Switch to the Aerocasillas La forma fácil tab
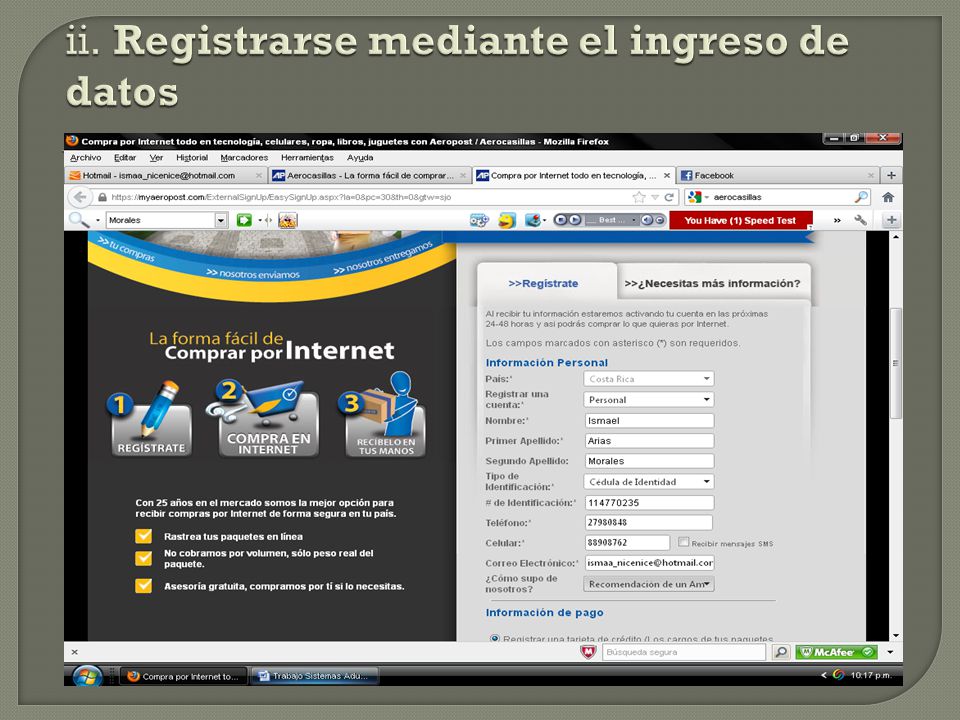This screenshot has height=720, width=960. click(369, 175)
